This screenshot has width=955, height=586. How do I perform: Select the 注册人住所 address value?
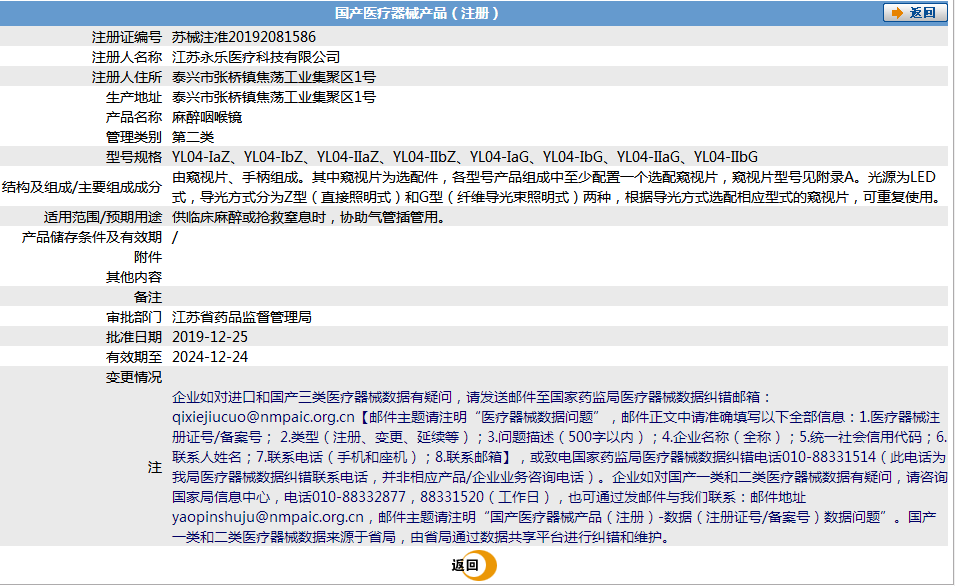(x=273, y=77)
